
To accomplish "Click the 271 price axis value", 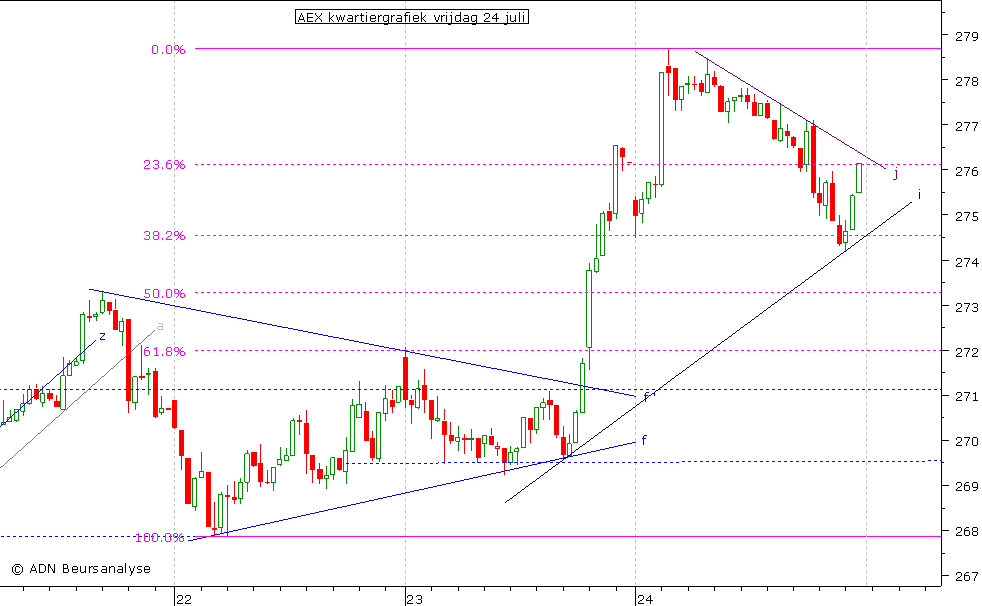I will pyautogui.click(x=966, y=396).
